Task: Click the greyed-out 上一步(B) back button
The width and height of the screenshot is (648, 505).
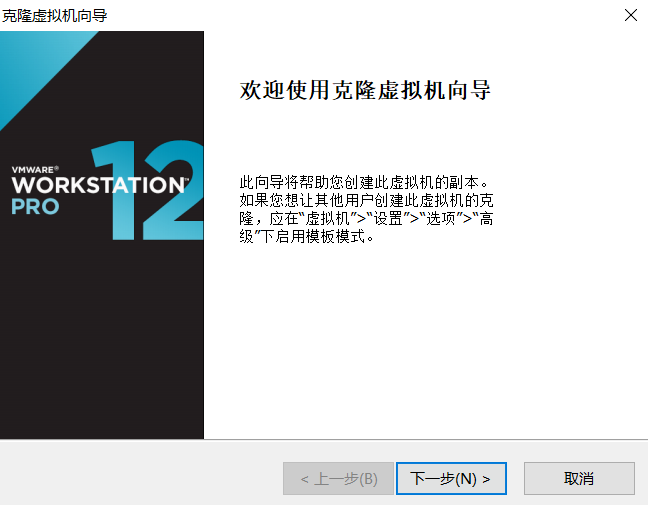Action: click(x=338, y=479)
